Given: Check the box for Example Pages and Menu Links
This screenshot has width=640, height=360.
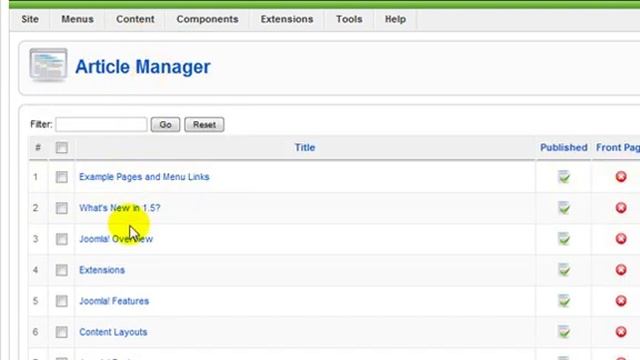Looking at the screenshot, I should point(62,177).
